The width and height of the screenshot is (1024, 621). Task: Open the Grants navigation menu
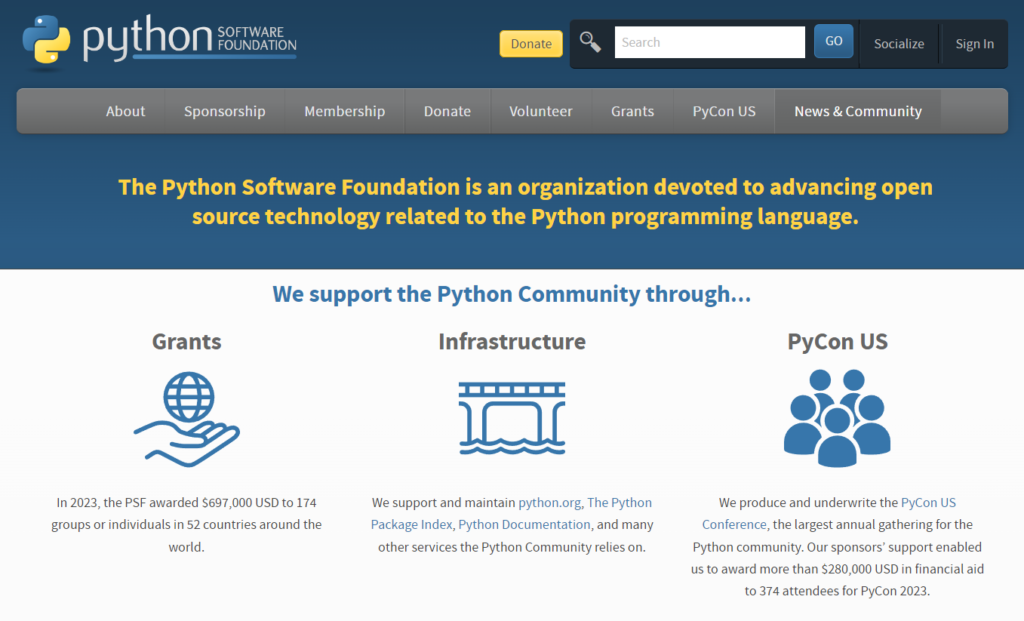pos(632,111)
